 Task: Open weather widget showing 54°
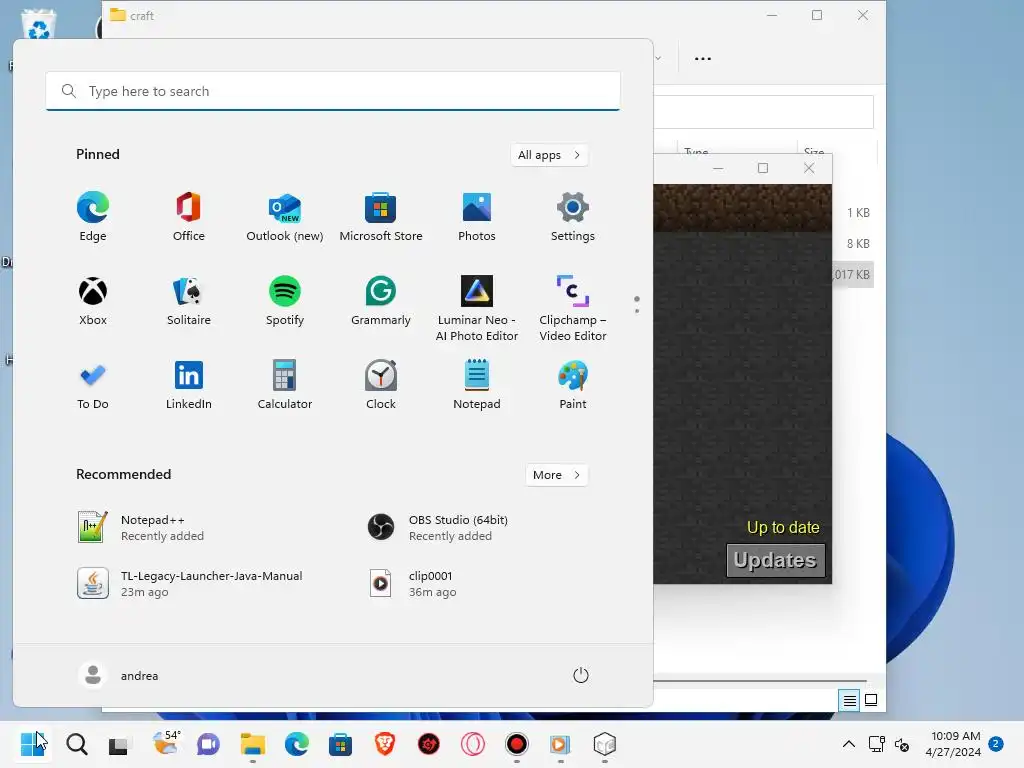tap(166, 743)
